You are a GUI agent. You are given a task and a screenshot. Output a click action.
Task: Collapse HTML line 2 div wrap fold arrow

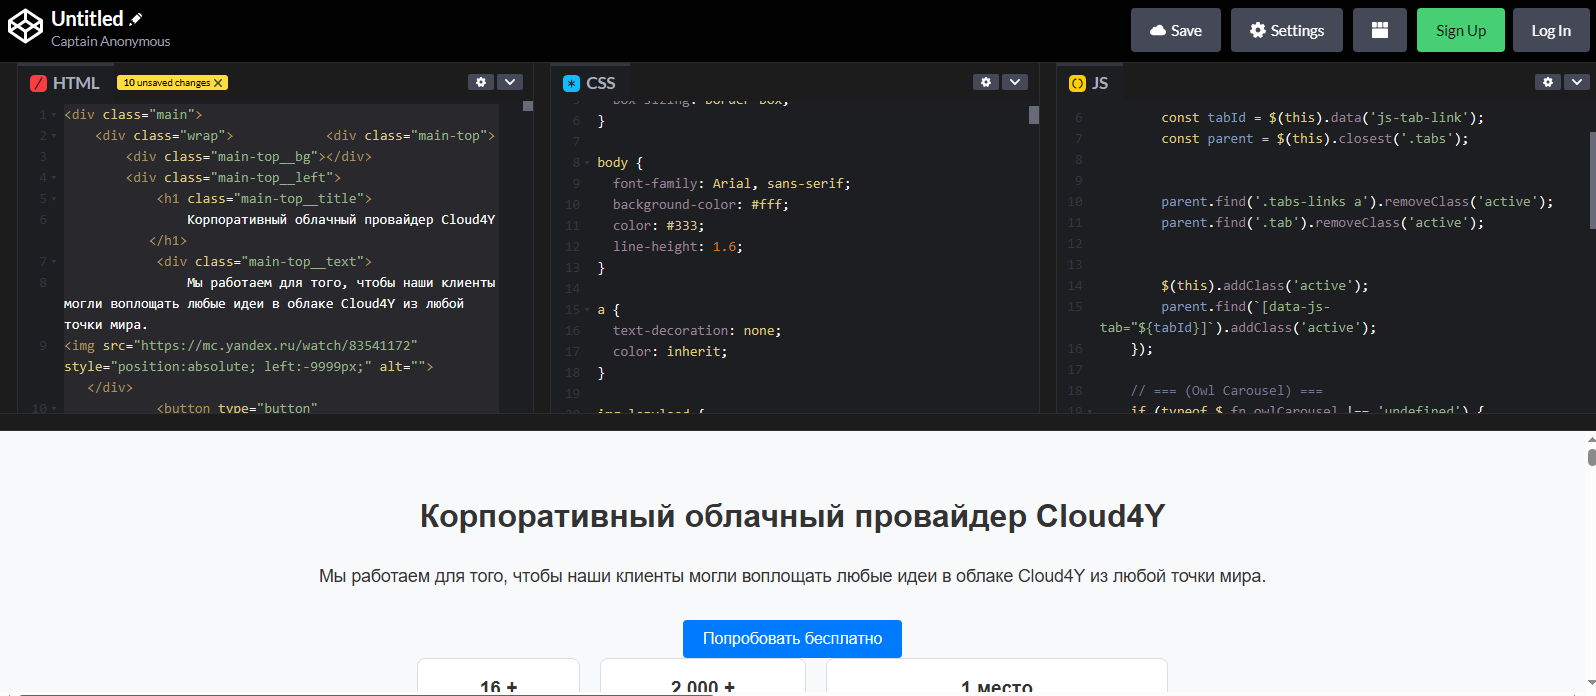tap(54, 136)
